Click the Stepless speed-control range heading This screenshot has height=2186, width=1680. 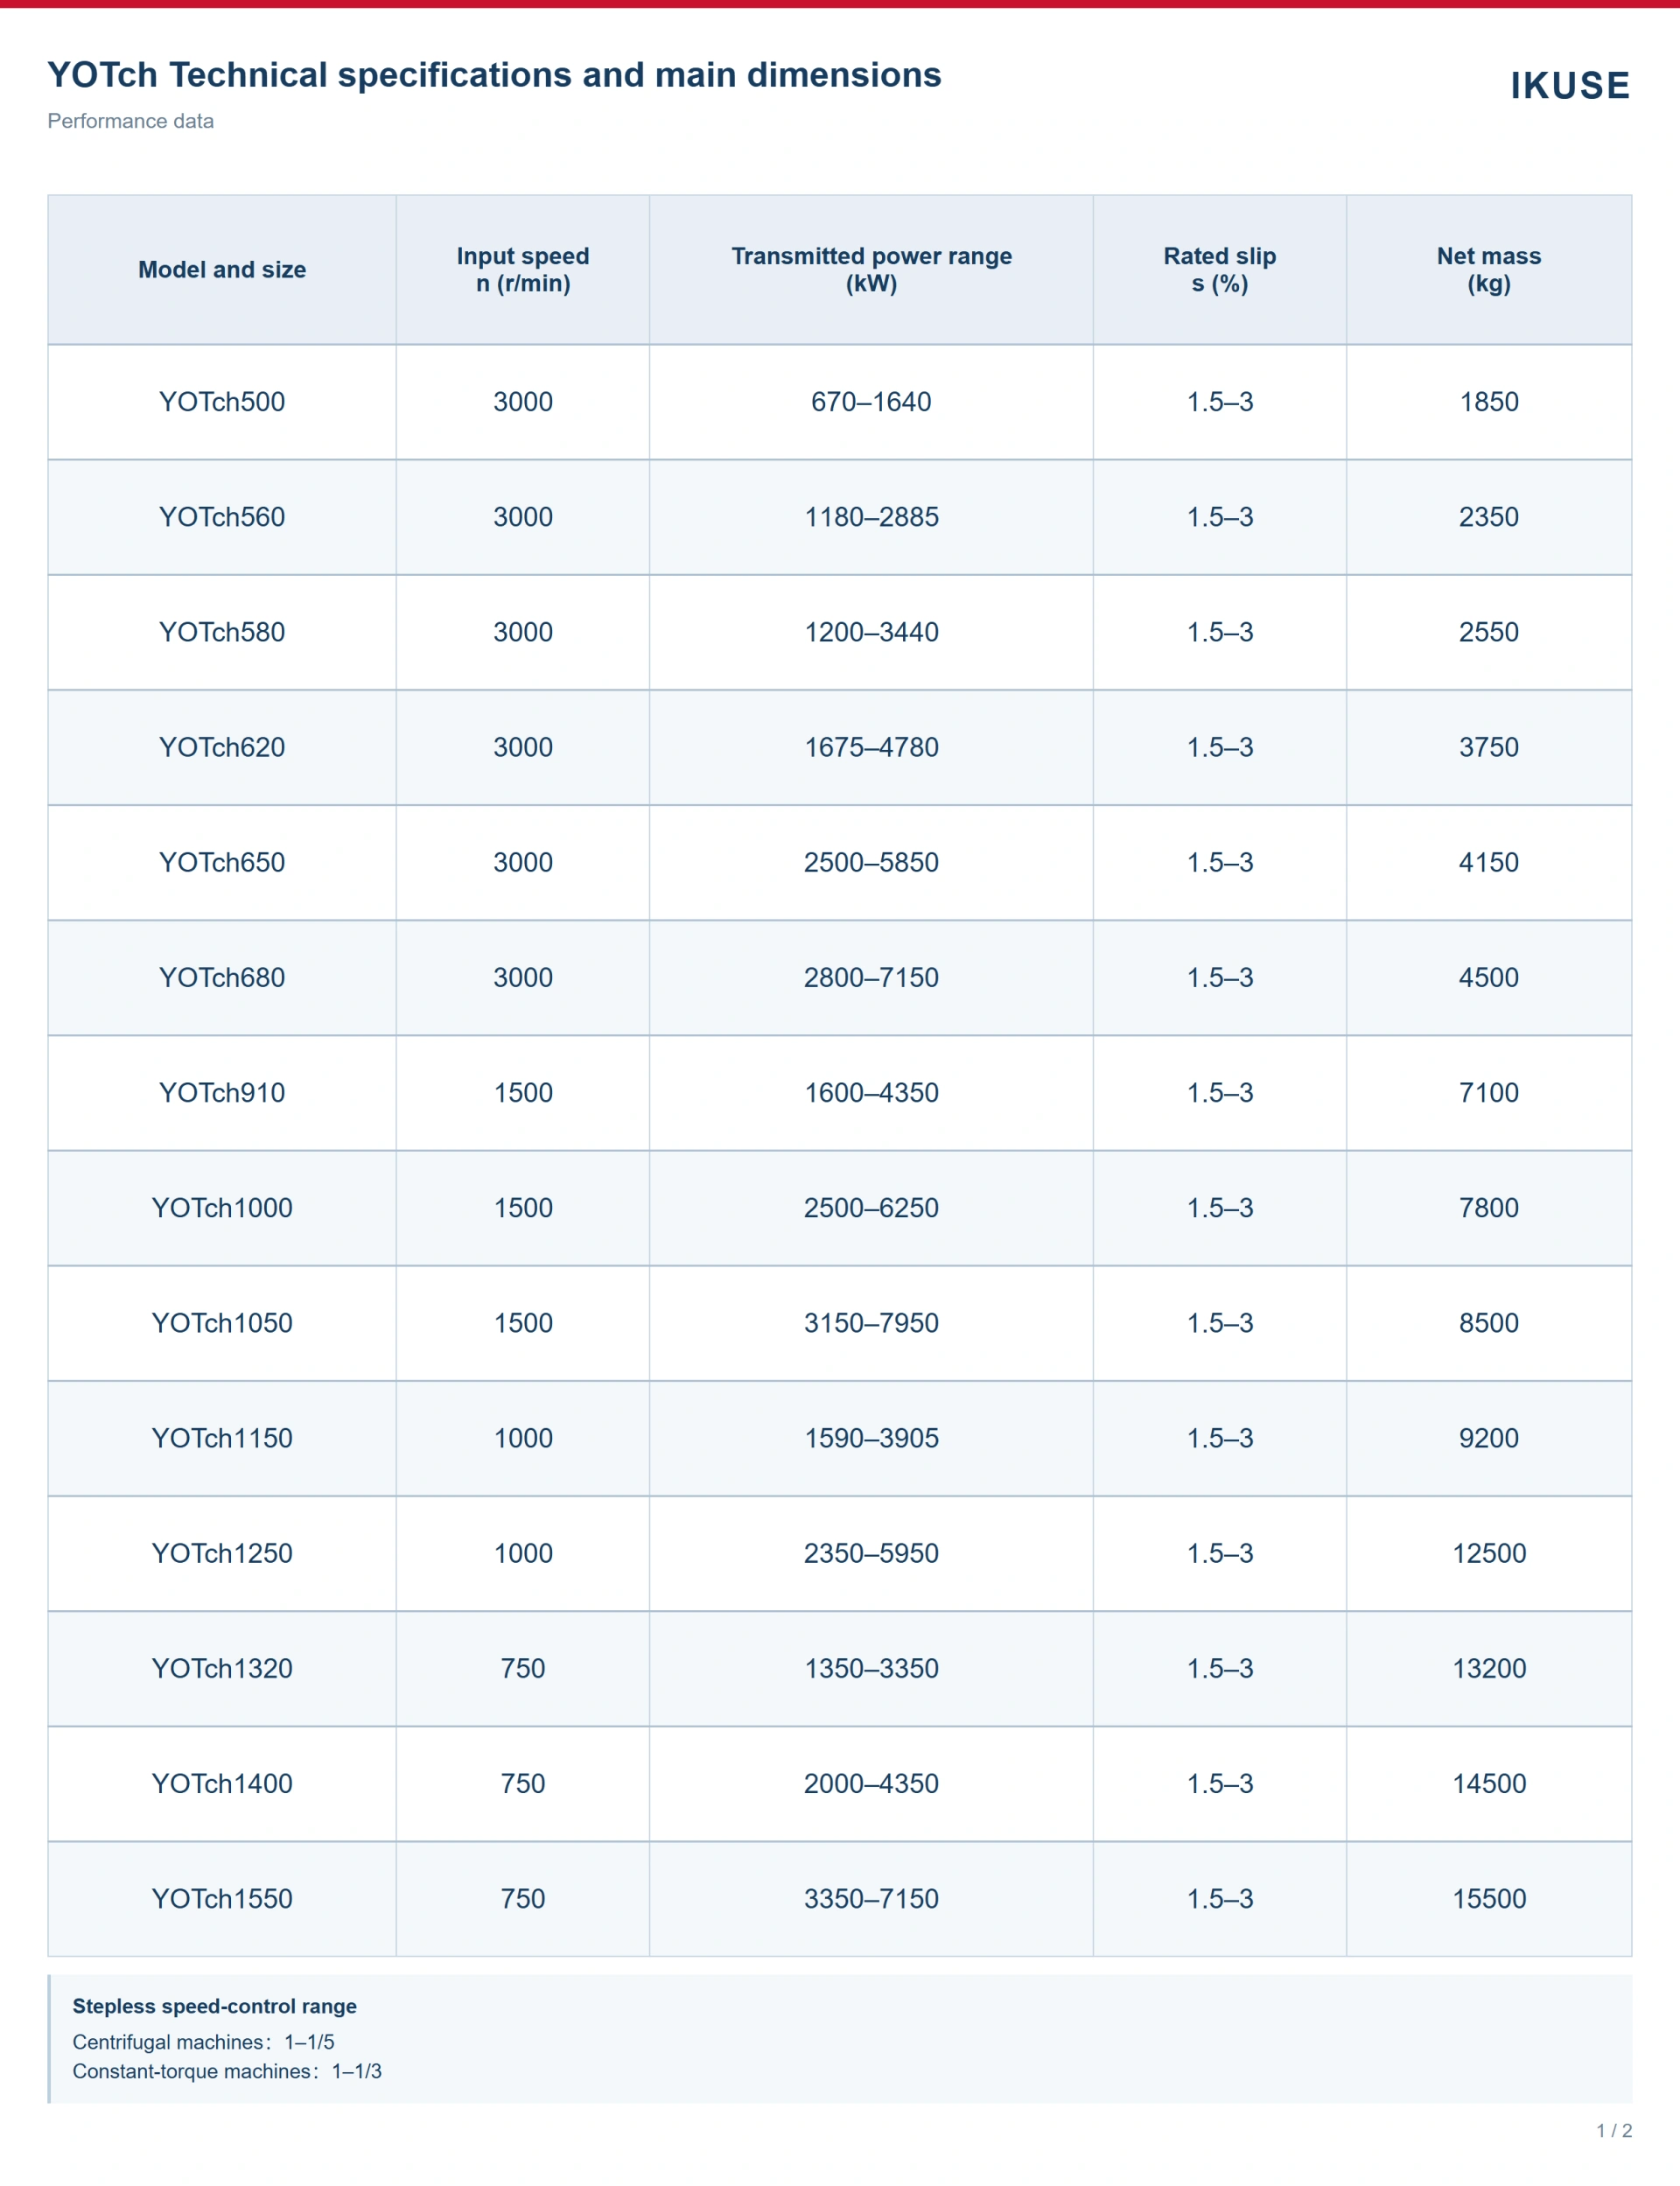pos(214,2006)
